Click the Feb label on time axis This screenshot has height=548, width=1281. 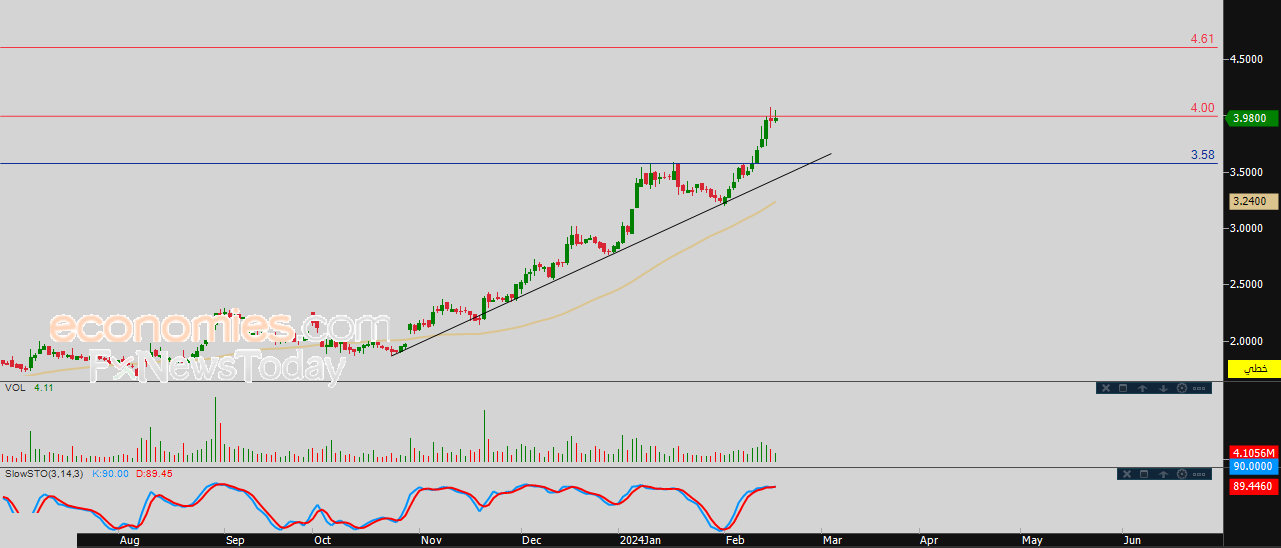point(734,540)
